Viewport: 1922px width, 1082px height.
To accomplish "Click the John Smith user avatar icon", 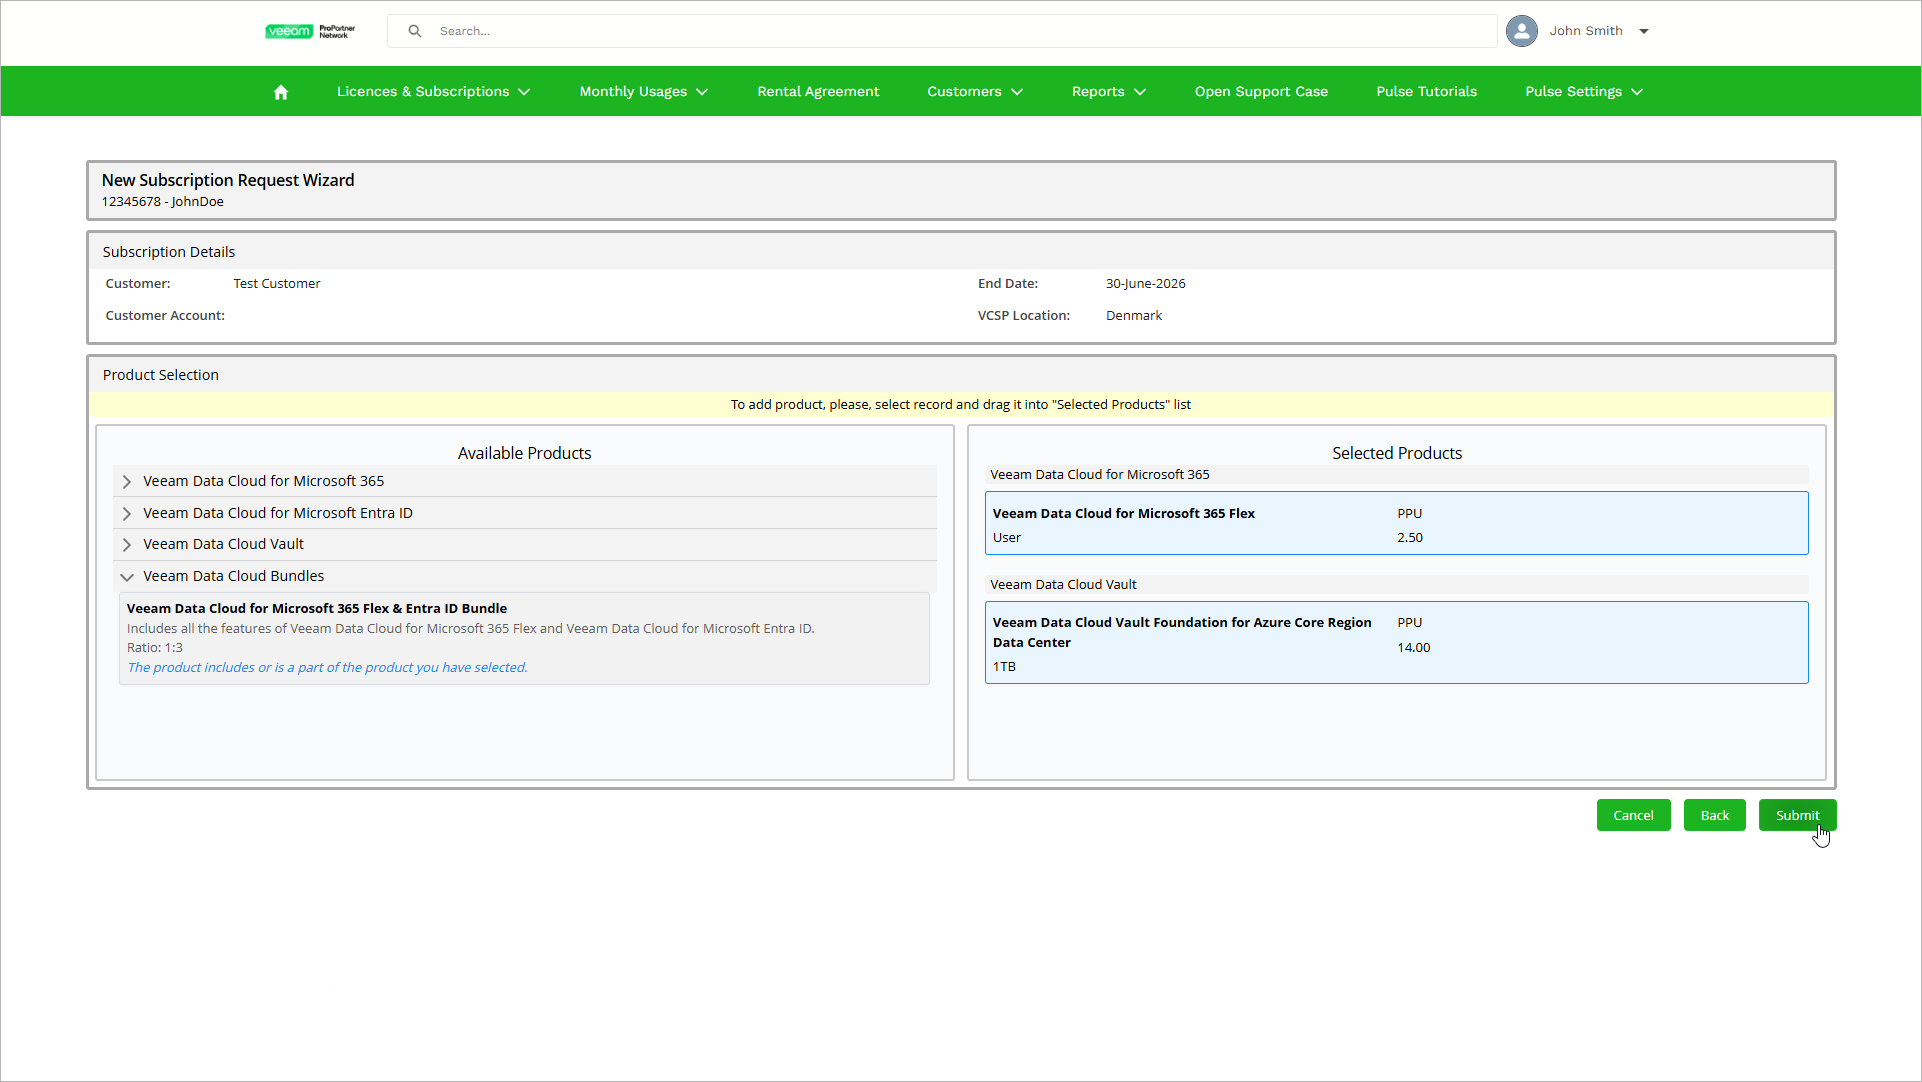I will click(x=1521, y=31).
